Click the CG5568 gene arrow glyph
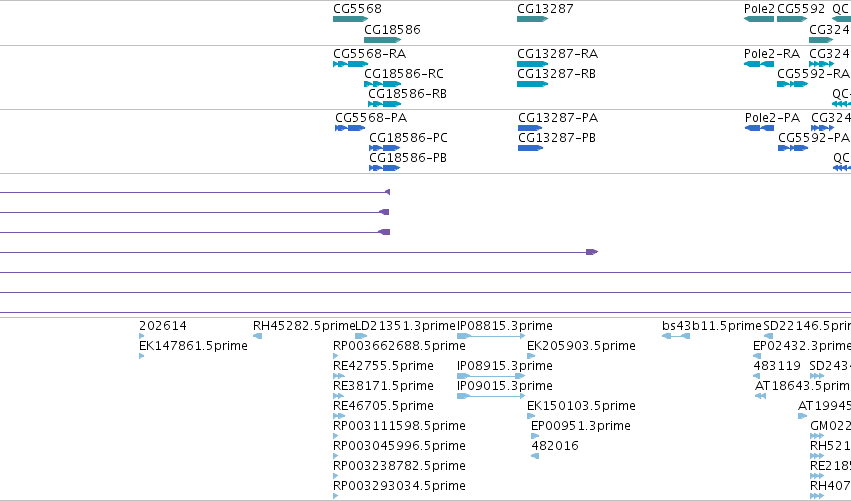 click(x=351, y=20)
